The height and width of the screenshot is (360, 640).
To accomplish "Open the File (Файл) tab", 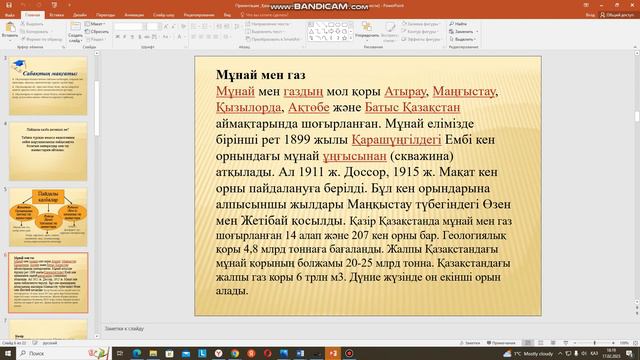I will (x=10, y=15).
